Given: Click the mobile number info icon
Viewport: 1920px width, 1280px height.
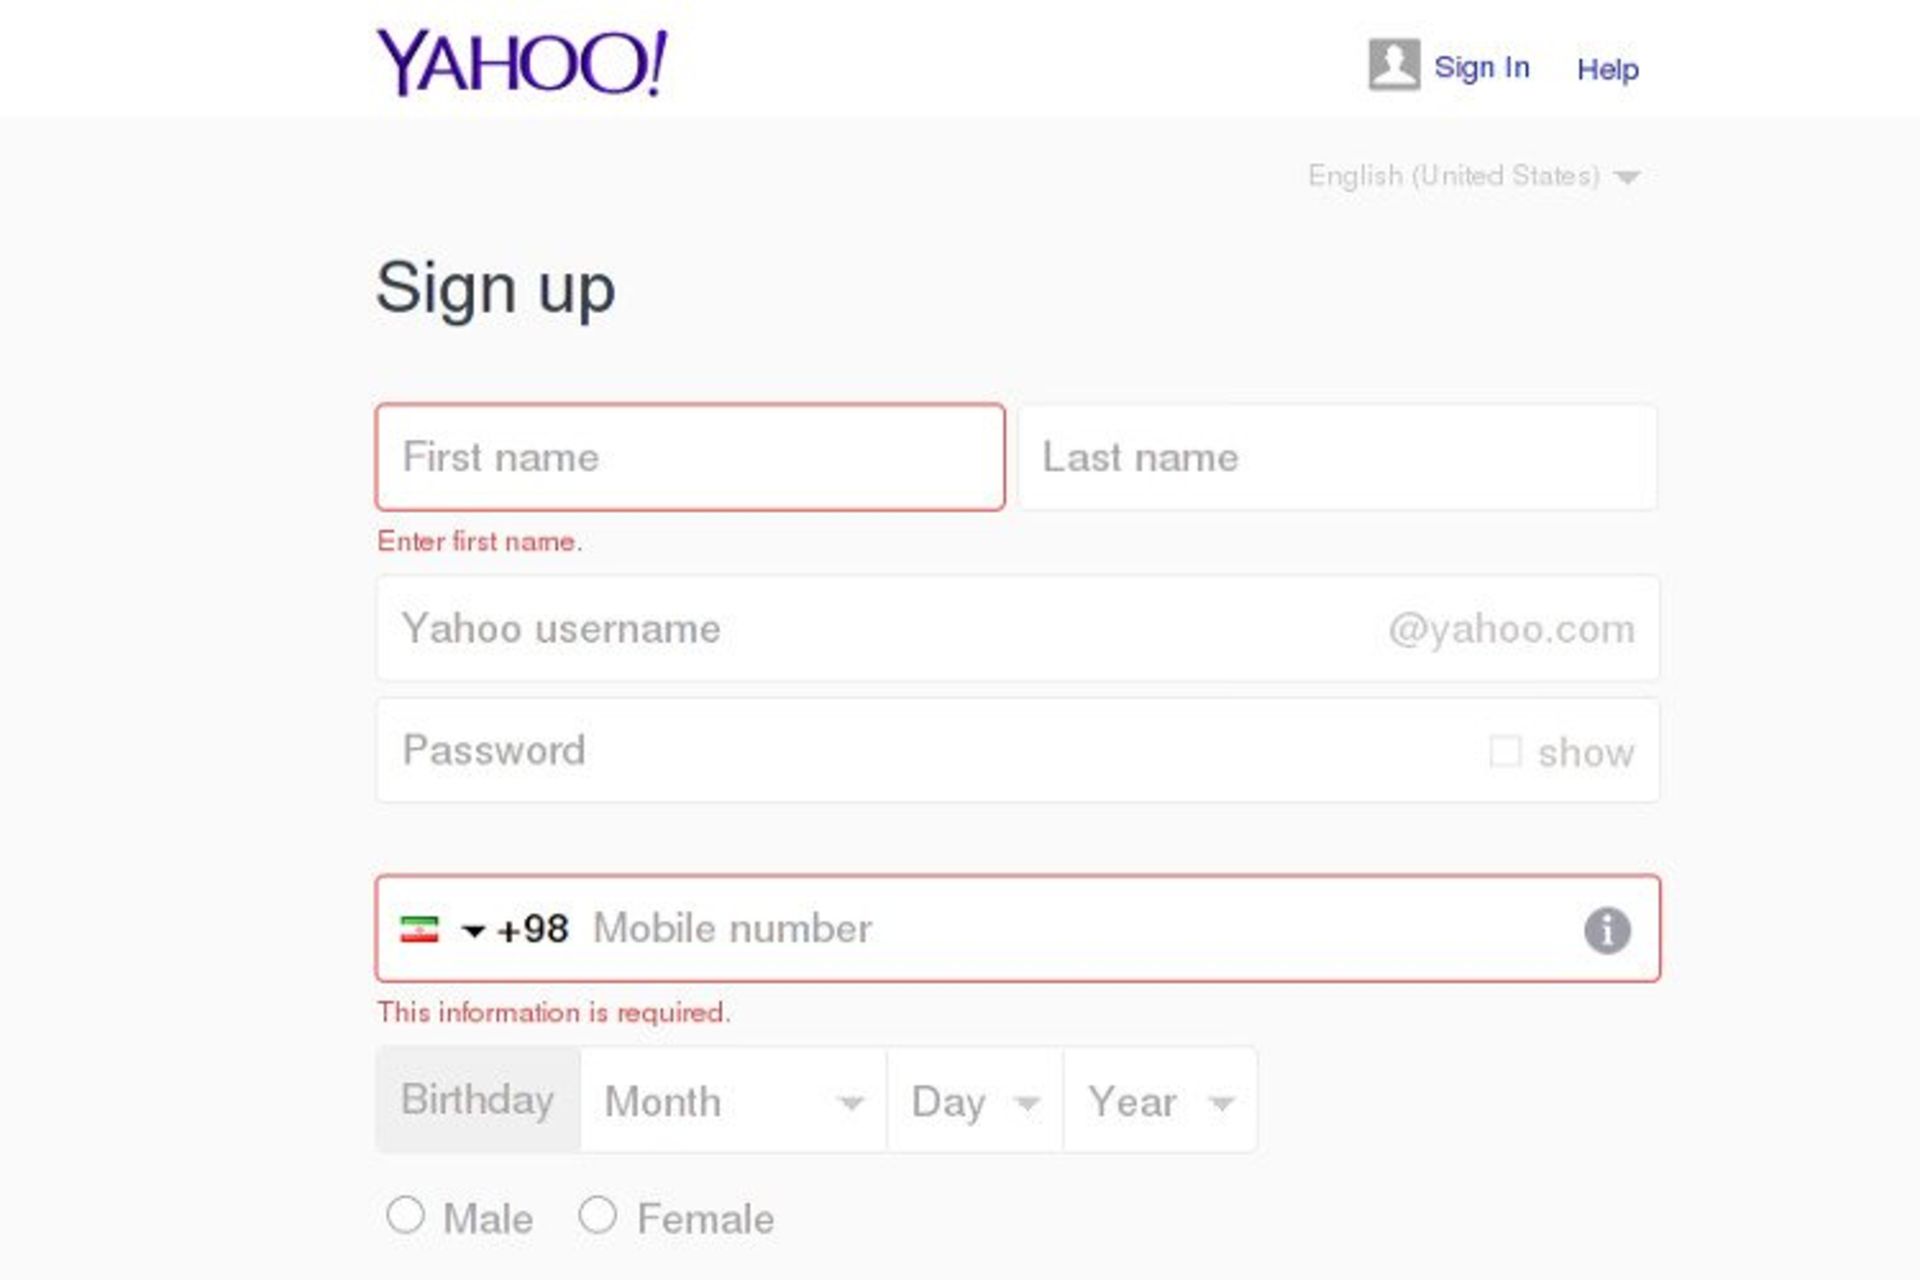Looking at the screenshot, I should pyautogui.click(x=1606, y=930).
